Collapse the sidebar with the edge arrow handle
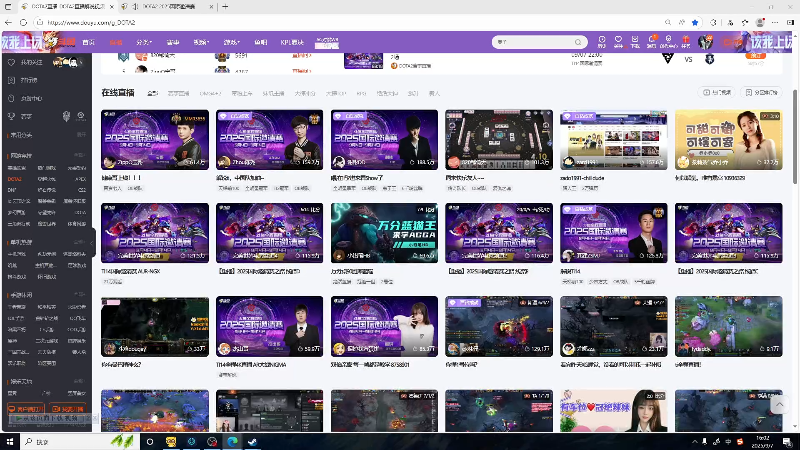This screenshot has width=800, height=450. click(92, 243)
